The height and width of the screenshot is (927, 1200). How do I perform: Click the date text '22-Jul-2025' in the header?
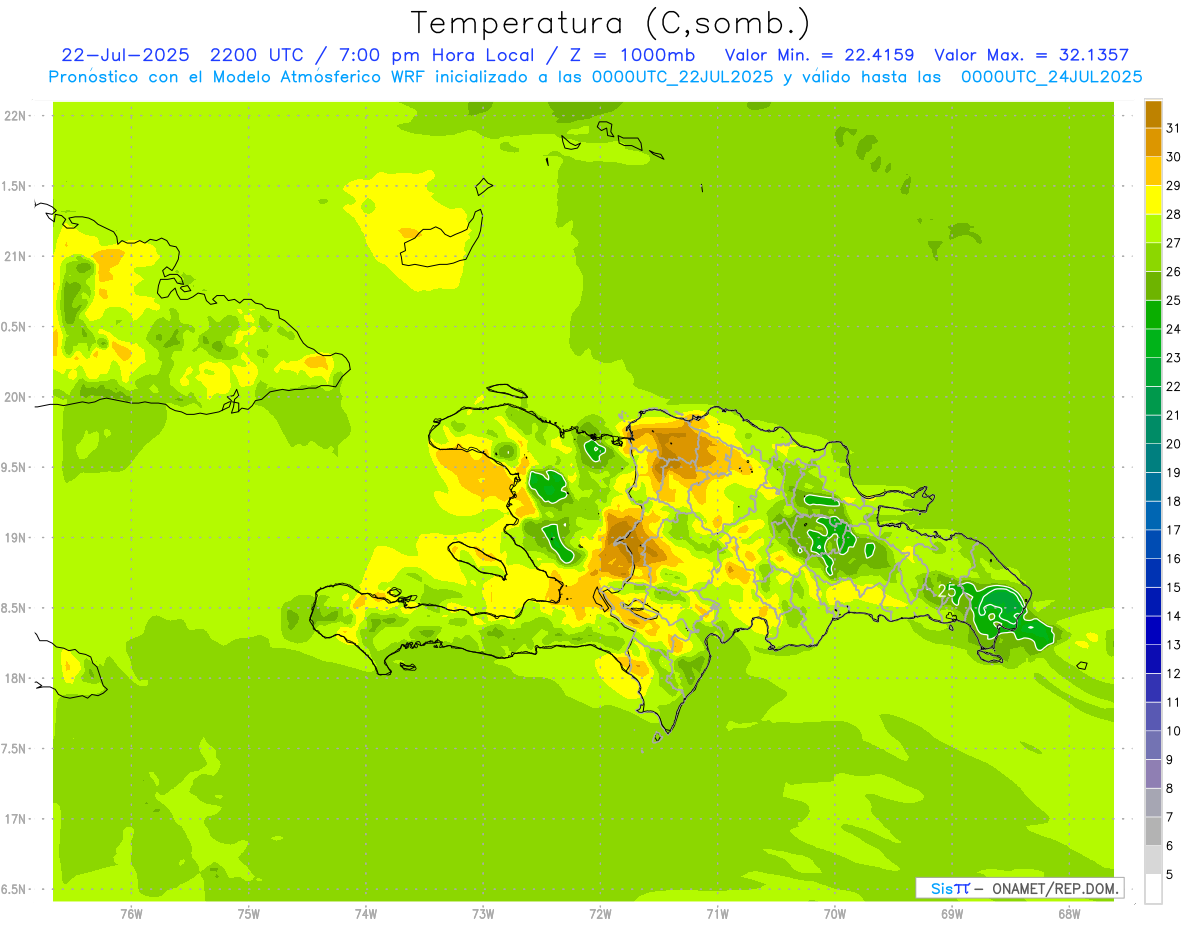pos(126,55)
